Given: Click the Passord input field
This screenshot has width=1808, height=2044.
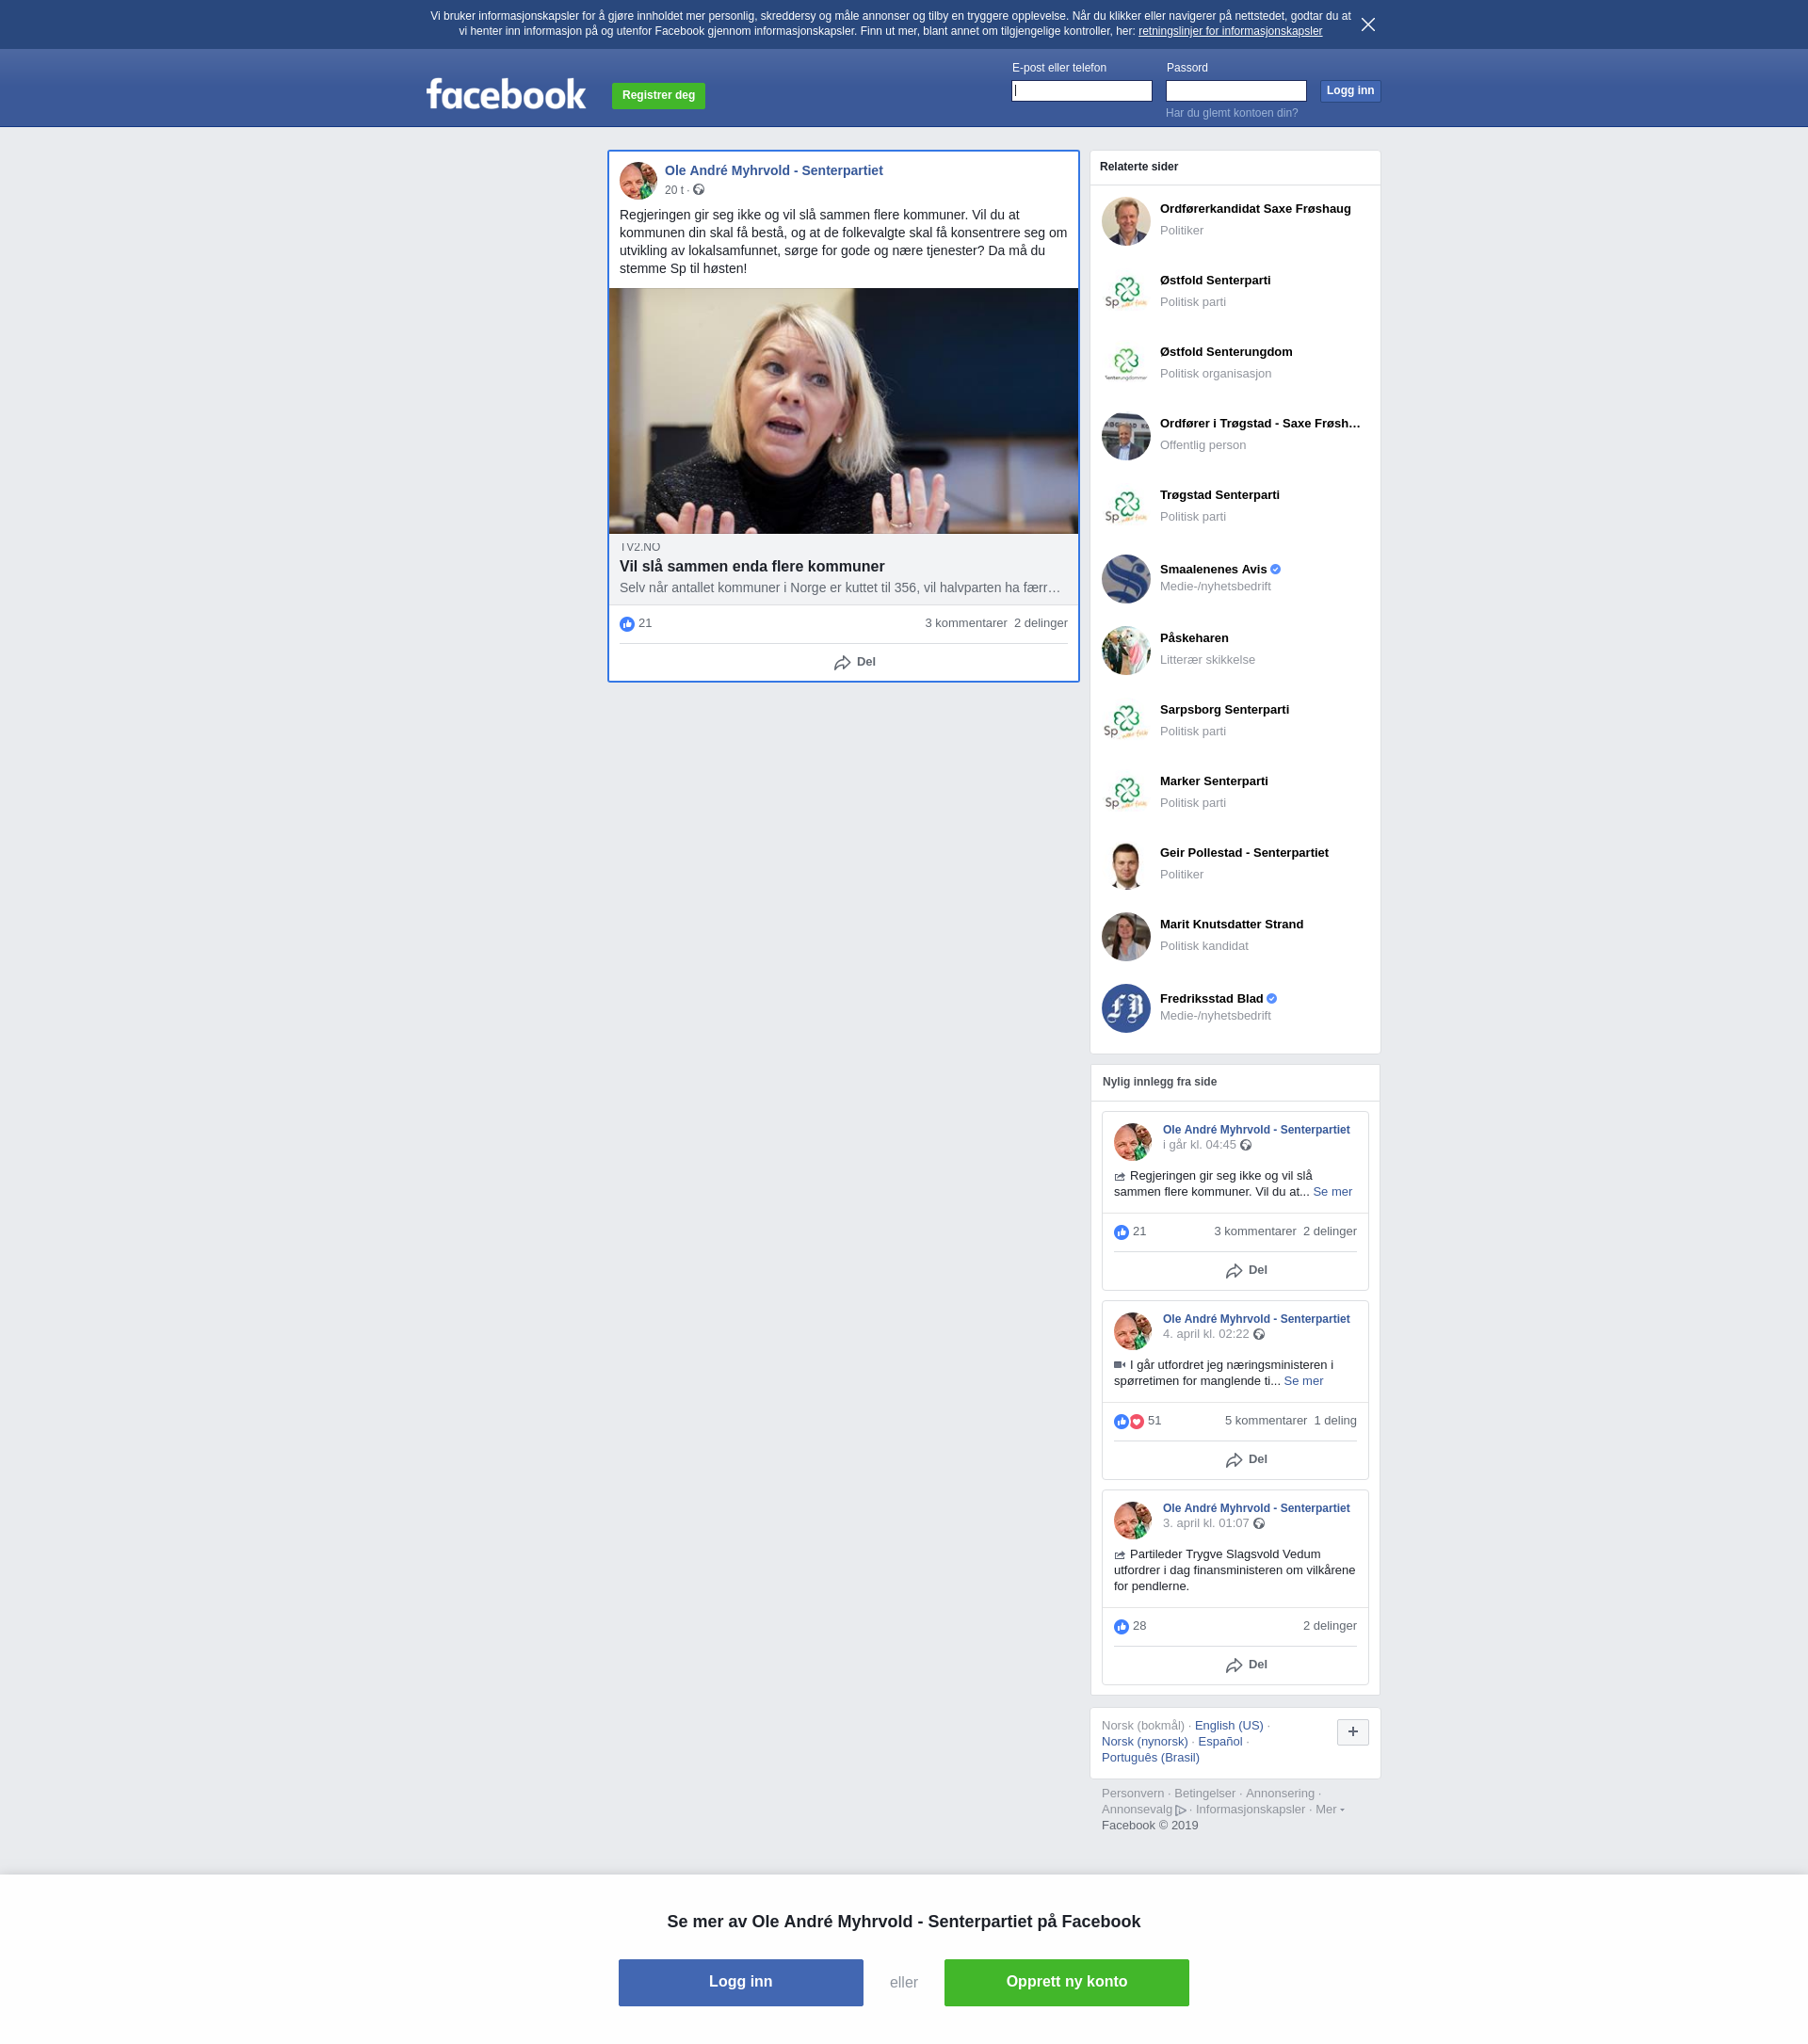Looking at the screenshot, I should click(x=1236, y=91).
